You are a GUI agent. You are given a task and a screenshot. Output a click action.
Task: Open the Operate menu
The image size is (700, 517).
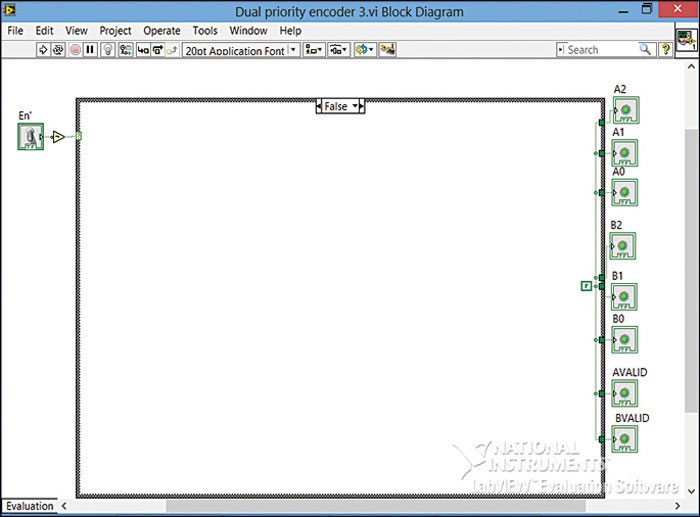click(161, 31)
